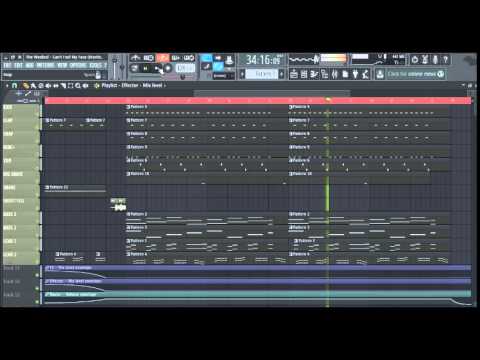The height and width of the screenshot is (360, 480).
Task: Click the master pitch knob beside volume
Action: pos(122,67)
